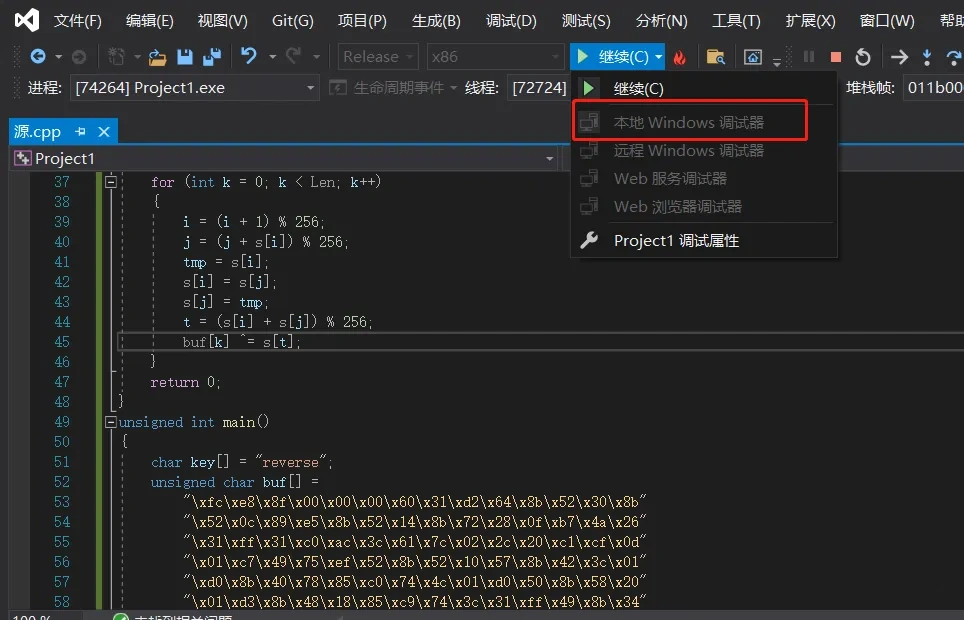This screenshot has height=620, width=964.
Task: Click the diagnostic tools window icon
Action: point(753,57)
